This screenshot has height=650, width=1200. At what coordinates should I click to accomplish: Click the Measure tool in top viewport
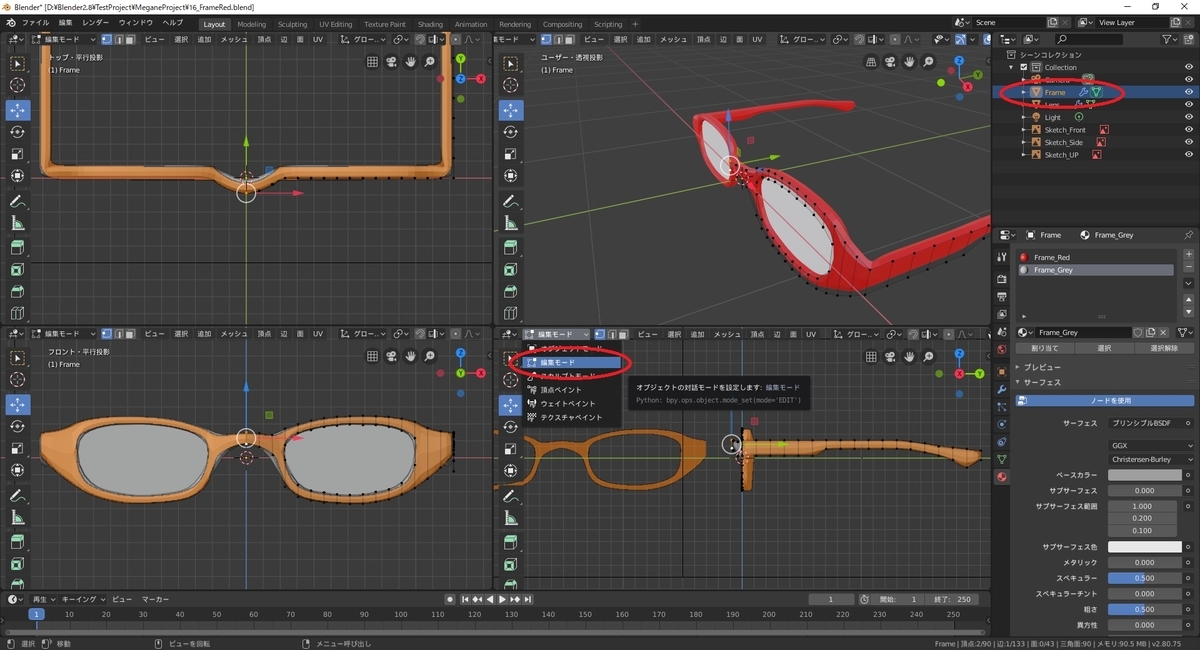coord(17,223)
